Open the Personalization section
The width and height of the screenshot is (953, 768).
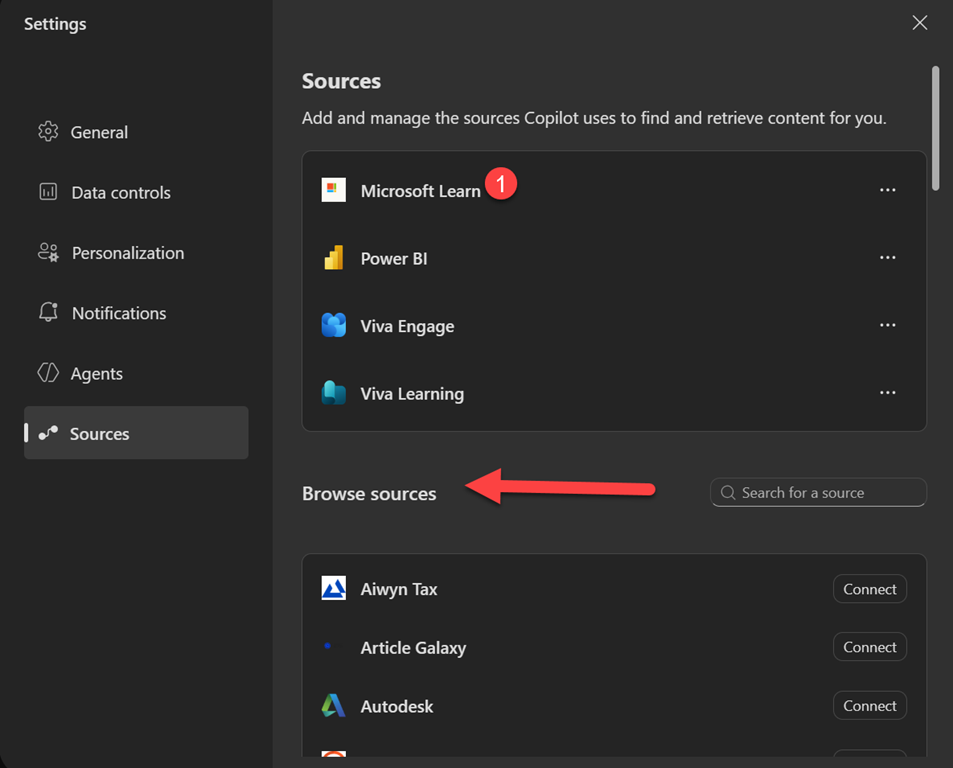136,252
